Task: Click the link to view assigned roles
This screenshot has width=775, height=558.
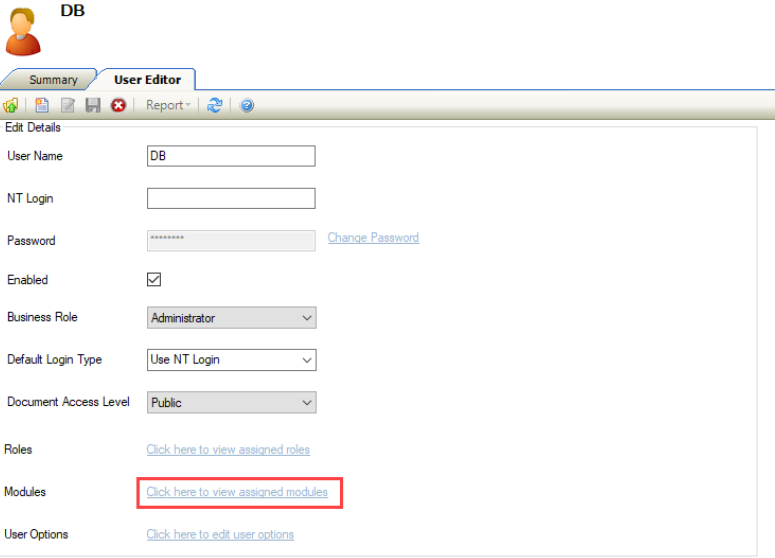Action: [228, 450]
